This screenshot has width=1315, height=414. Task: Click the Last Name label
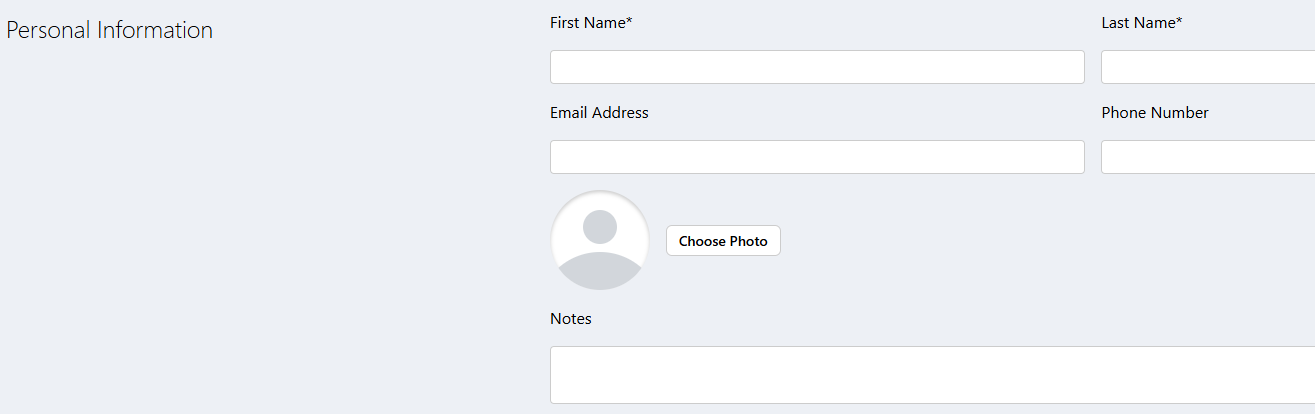coord(1138,23)
